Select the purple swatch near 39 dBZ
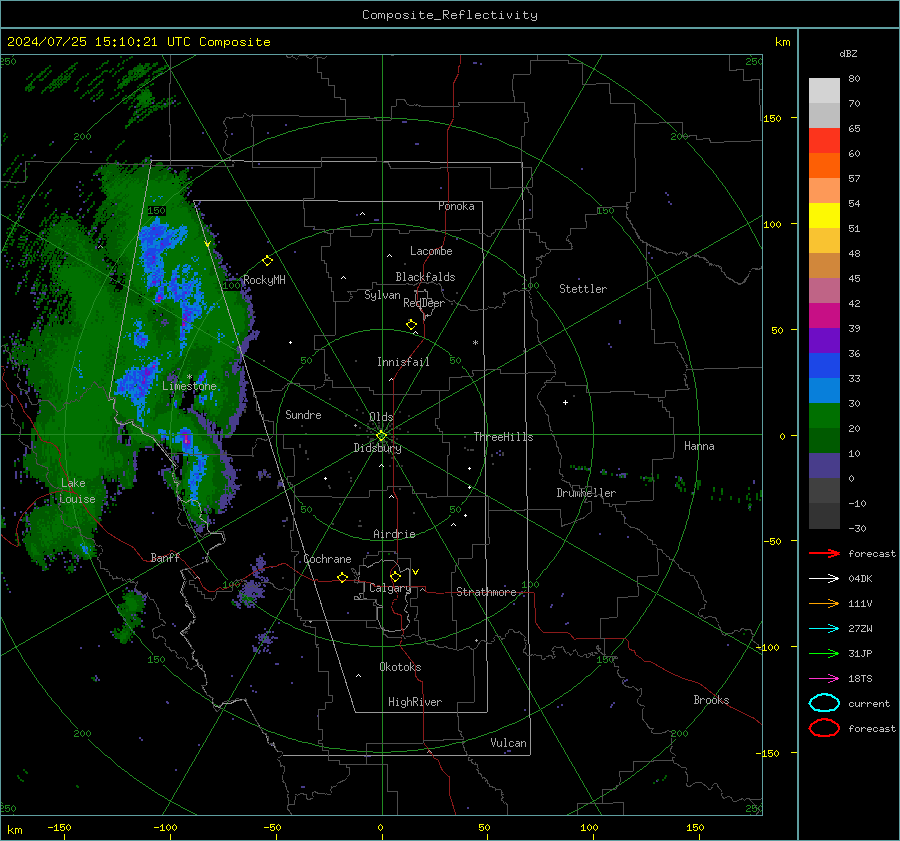Image resolution: width=900 pixels, height=841 pixels. point(824,341)
